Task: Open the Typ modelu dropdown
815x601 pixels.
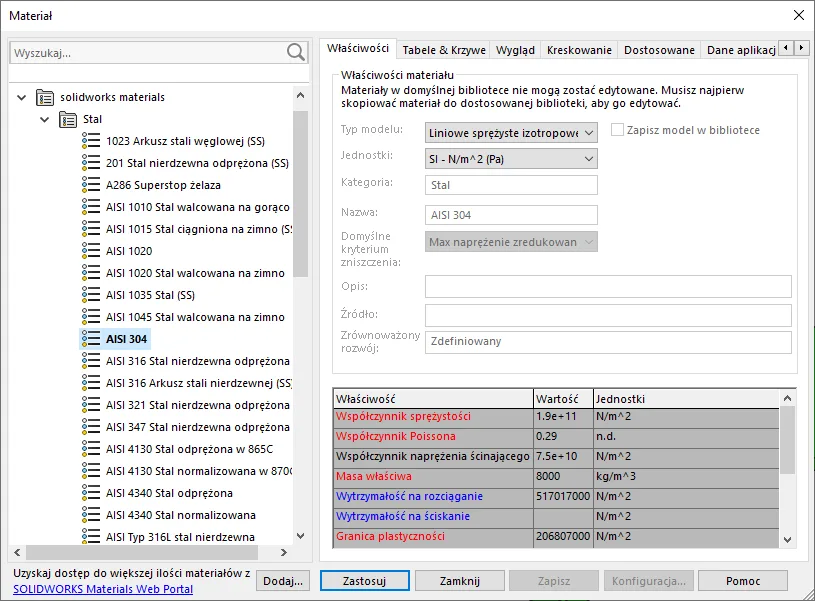Action: [511, 133]
